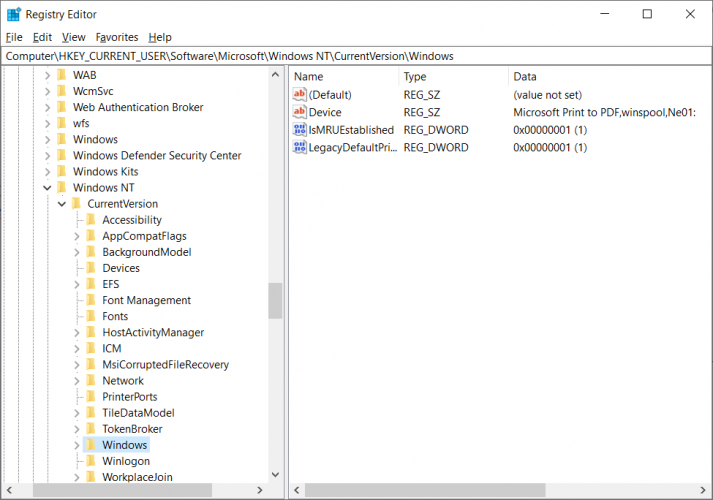Open the View menu

[x=74, y=37]
